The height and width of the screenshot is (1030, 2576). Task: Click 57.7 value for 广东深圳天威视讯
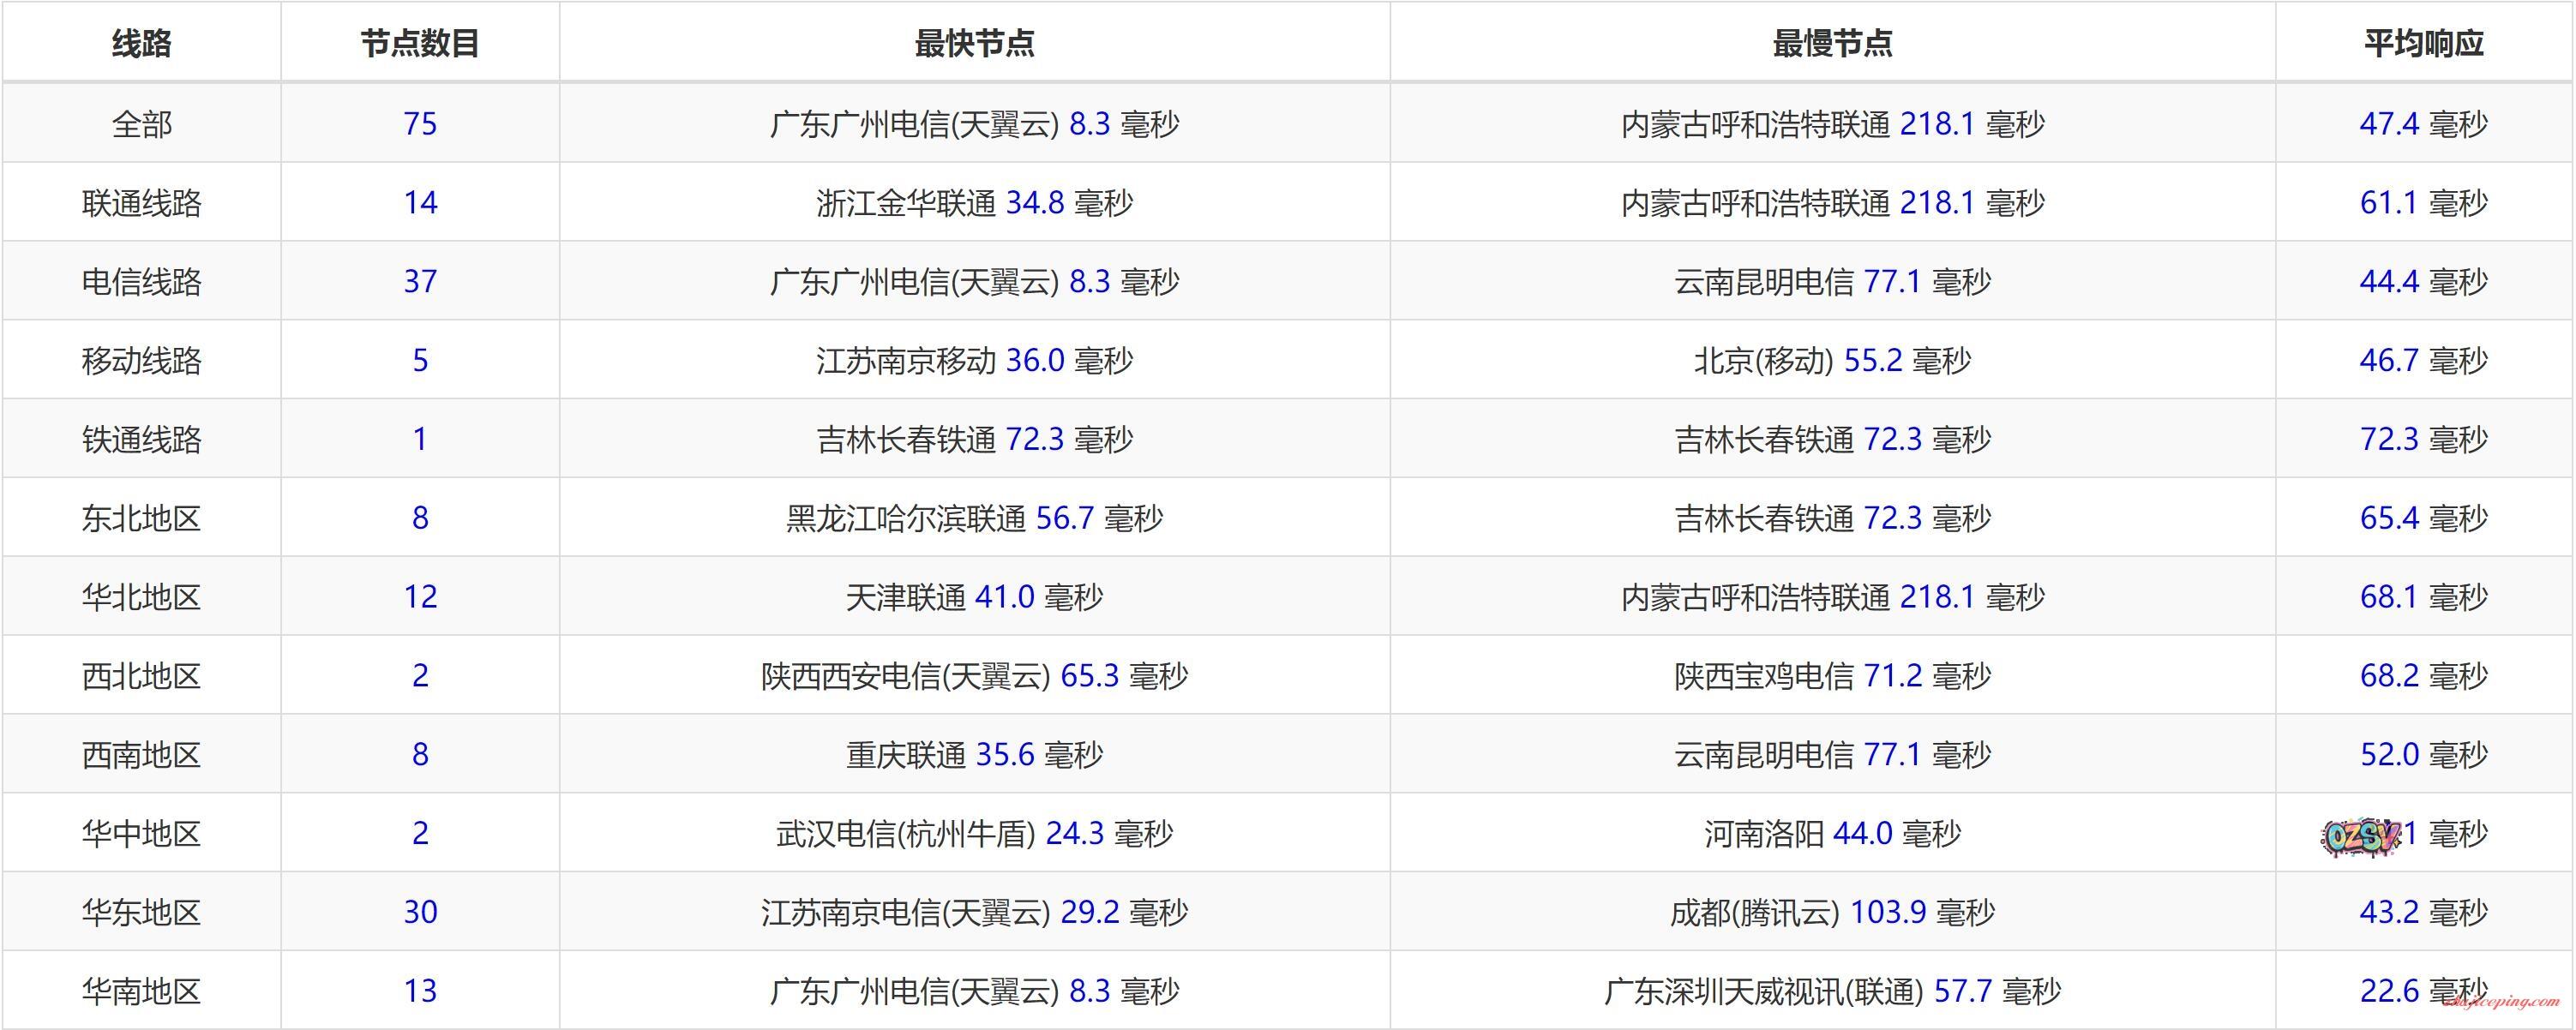(x=1962, y=991)
